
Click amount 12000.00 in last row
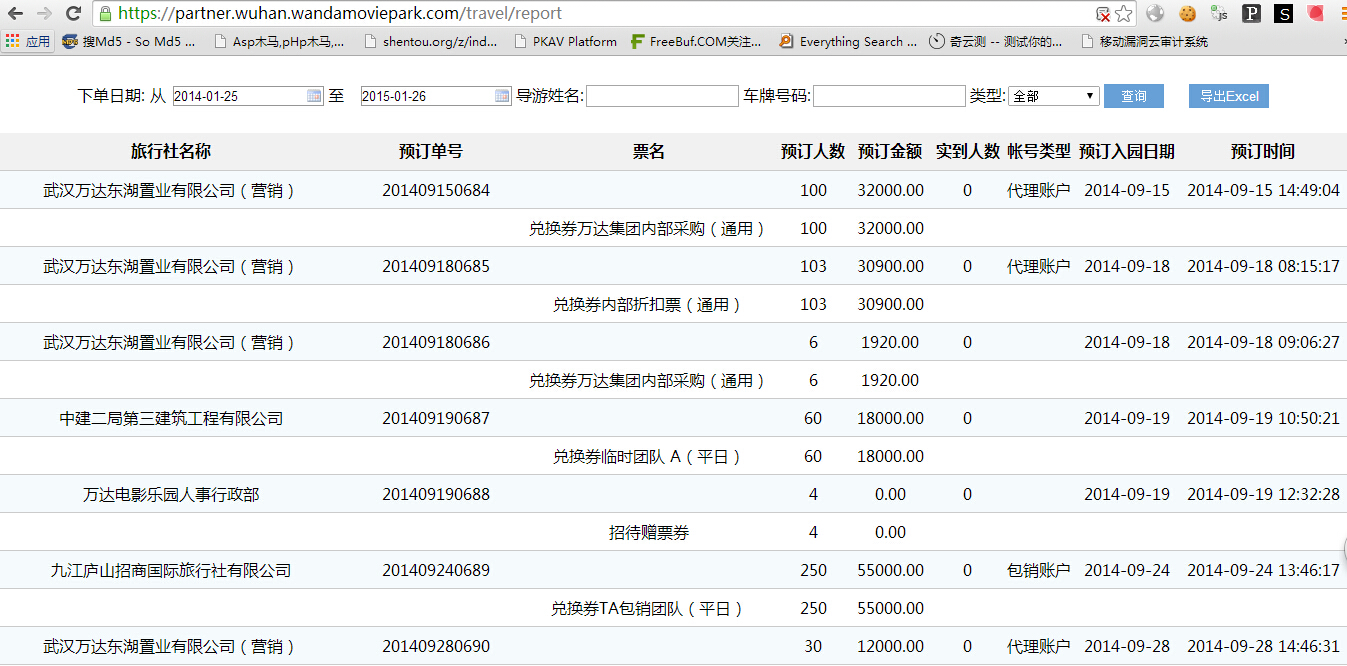coord(890,646)
